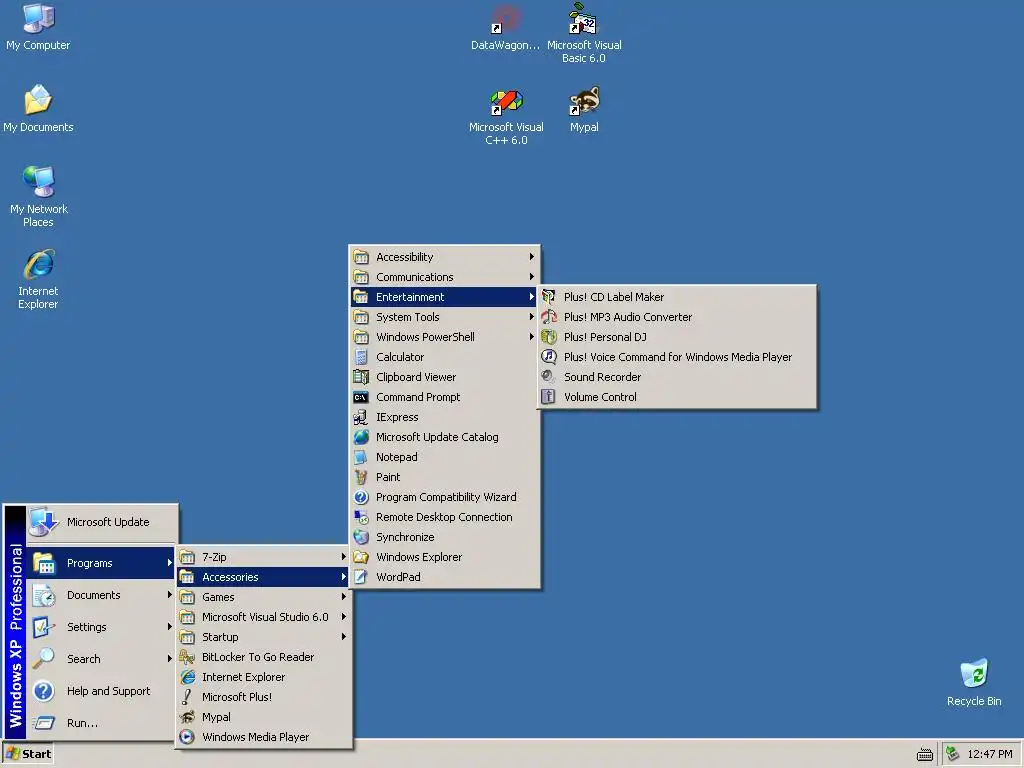Open the Recycle Bin
This screenshot has height=768, width=1024.
(974, 683)
